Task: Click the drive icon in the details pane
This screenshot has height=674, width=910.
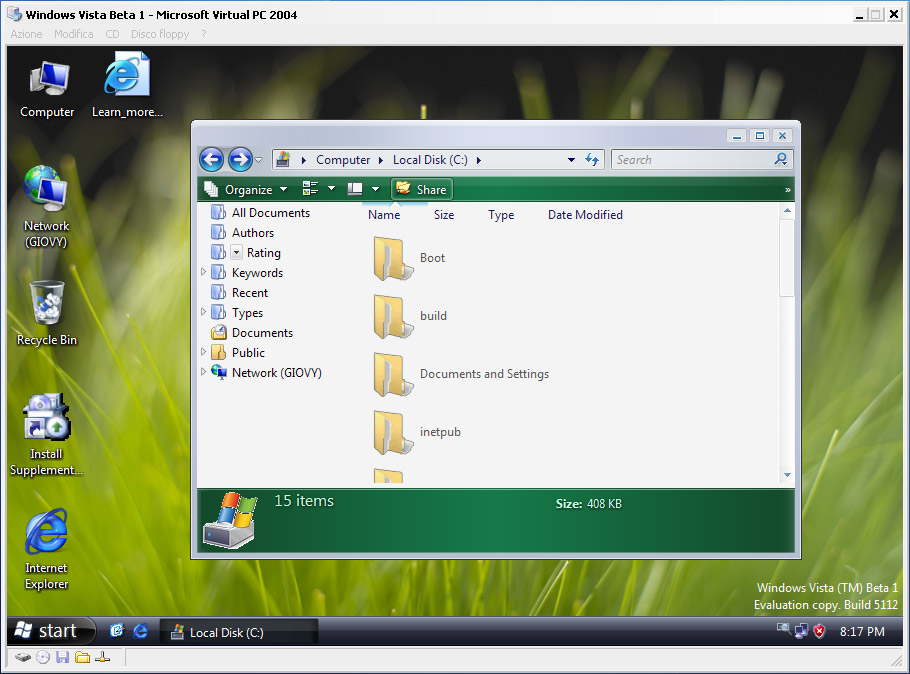Action: [230, 521]
